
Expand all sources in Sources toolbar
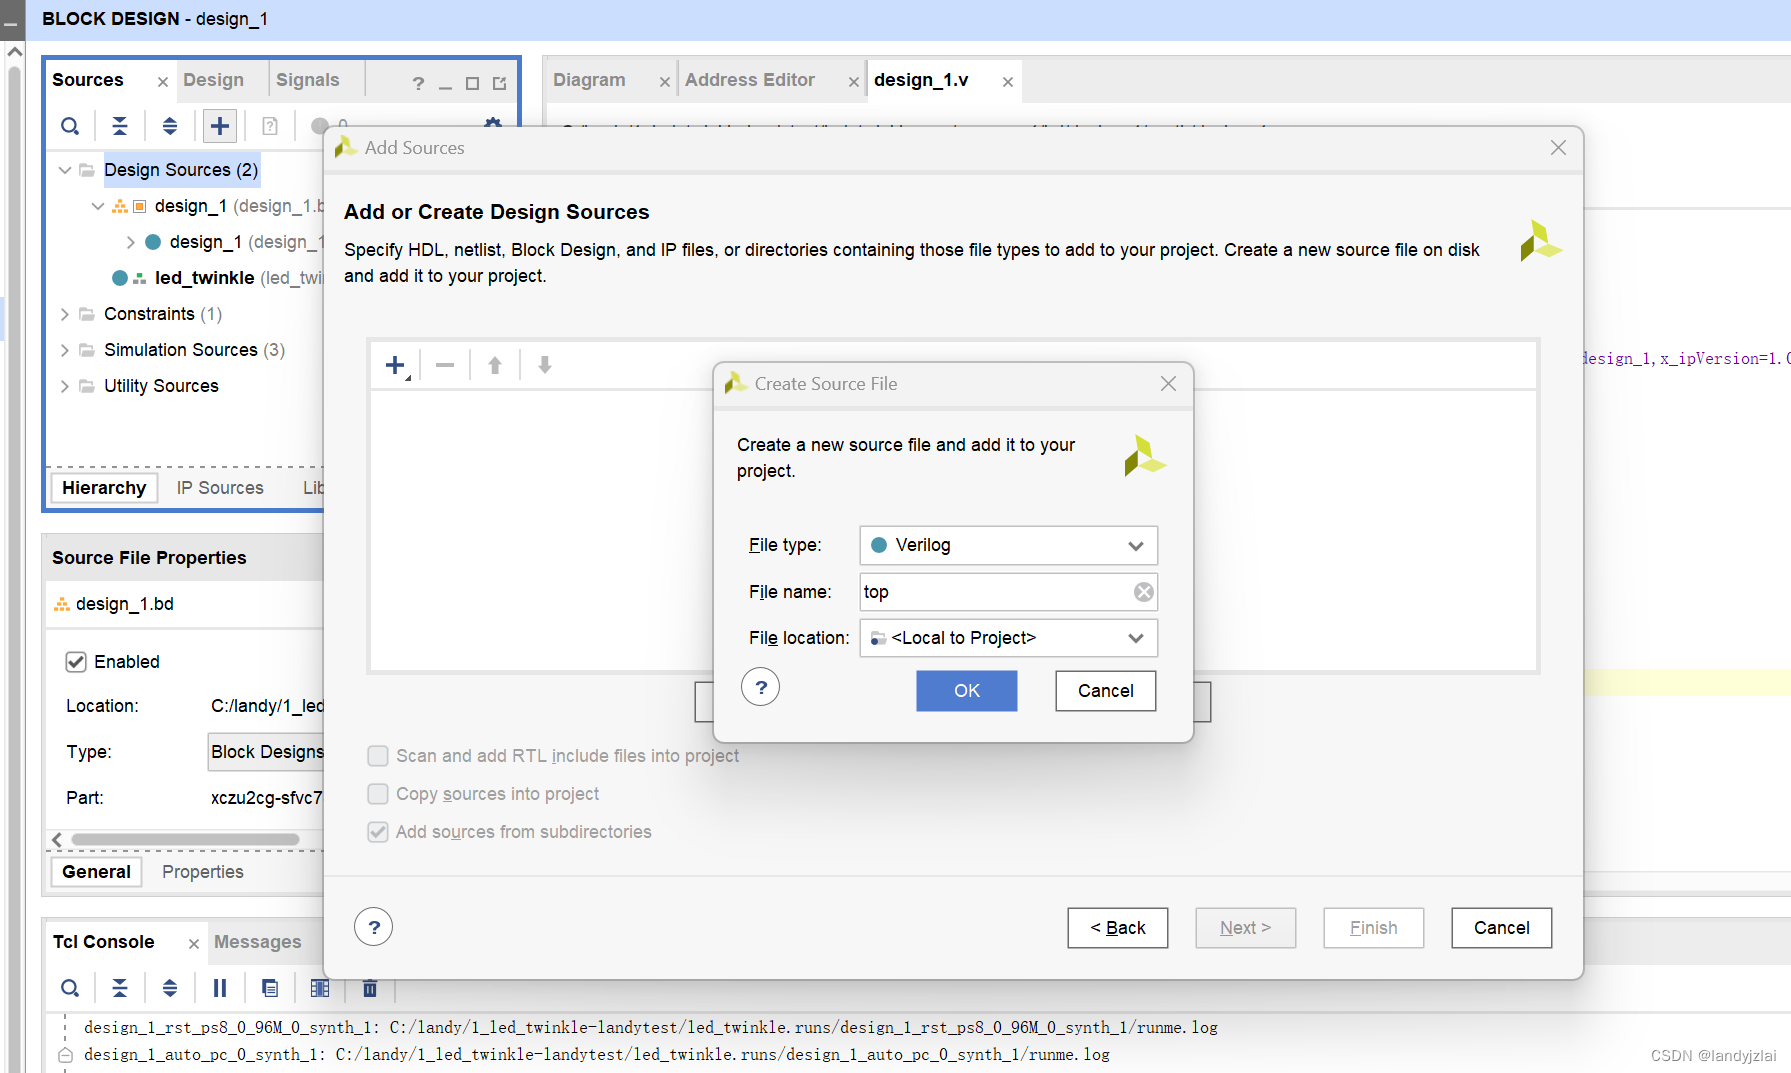[x=170, y=126]
